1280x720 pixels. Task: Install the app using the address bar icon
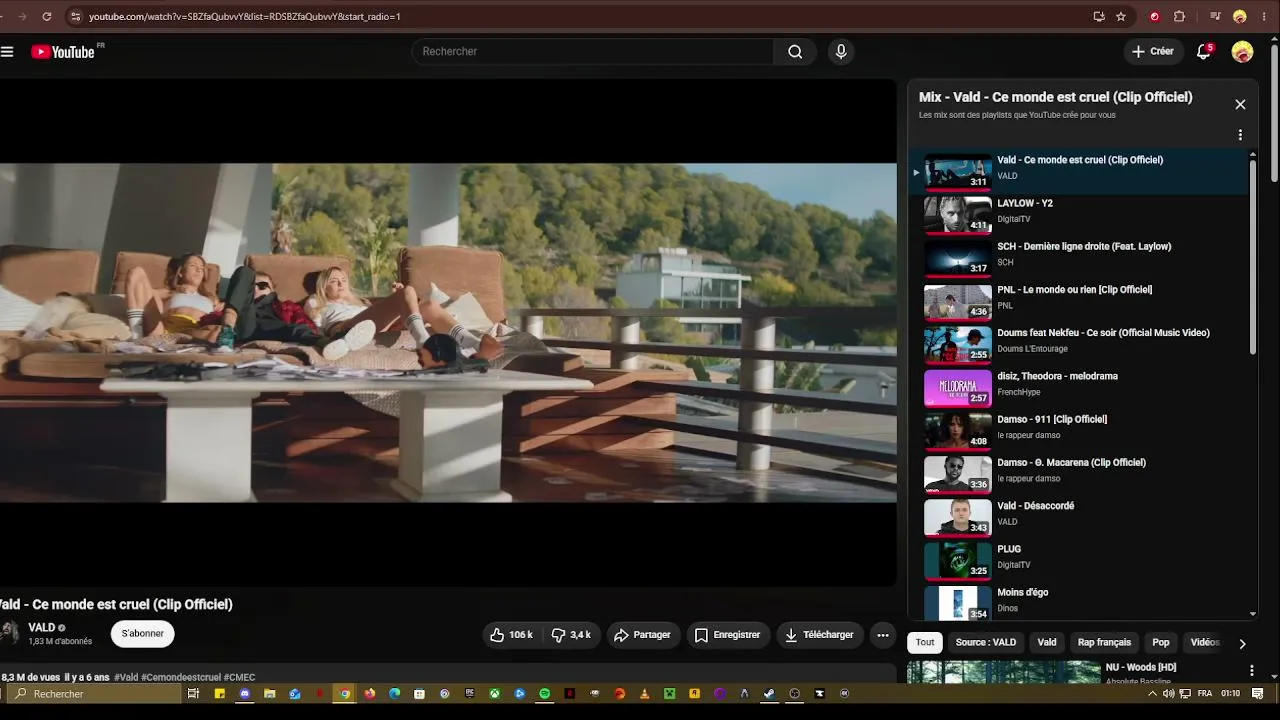click(1099, 17)
